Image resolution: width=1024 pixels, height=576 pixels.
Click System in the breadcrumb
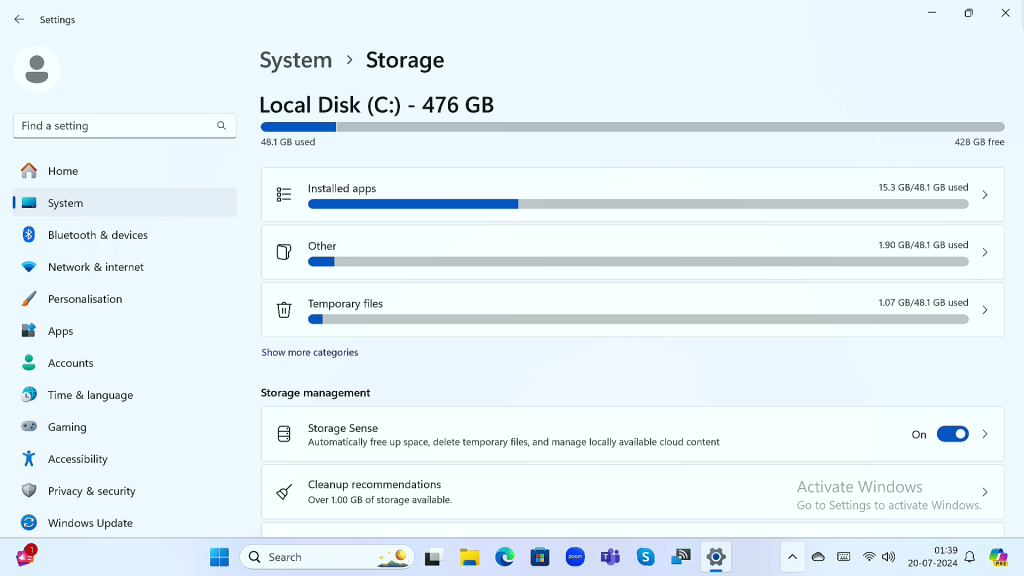pyautogui.click(x=295, y=60)
